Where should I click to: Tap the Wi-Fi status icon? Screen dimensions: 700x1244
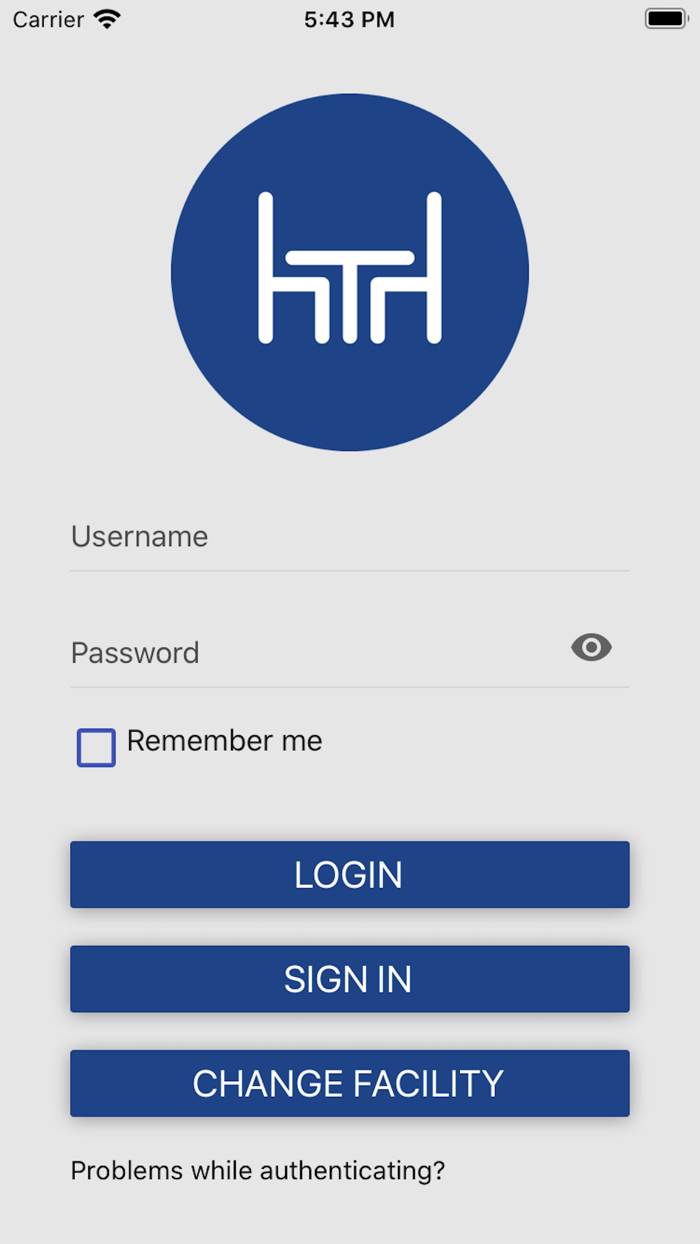[106, 19]
